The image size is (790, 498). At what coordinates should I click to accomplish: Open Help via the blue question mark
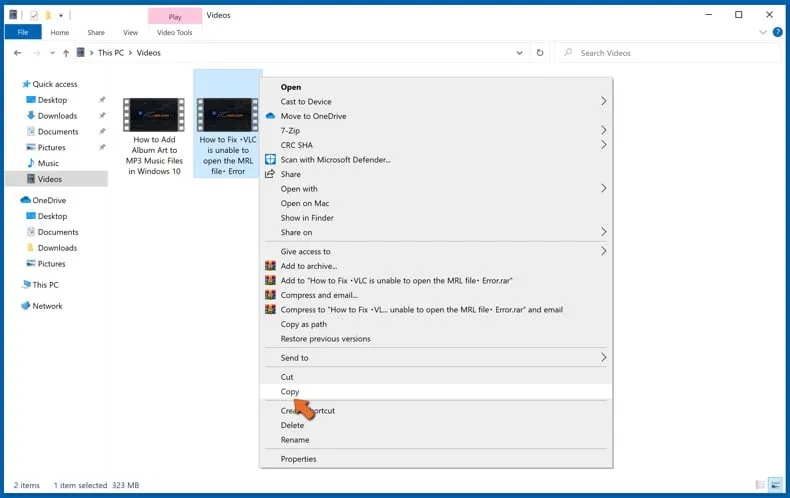point(777,32)
